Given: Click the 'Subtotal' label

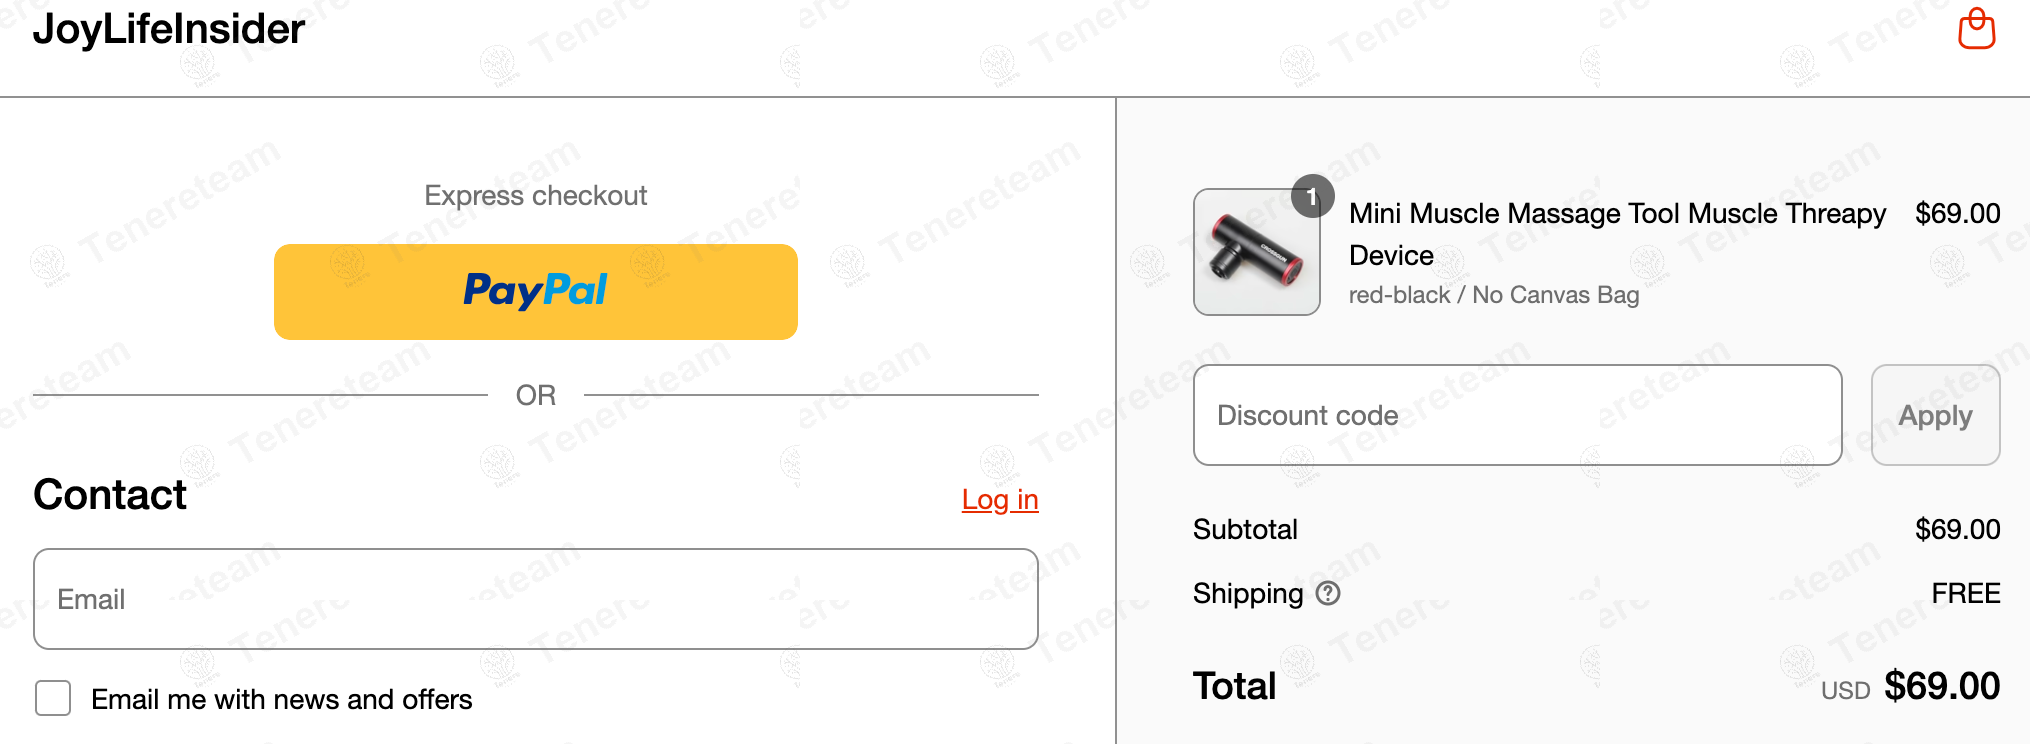Looking at the screenshot, I should click(1245, 529).
